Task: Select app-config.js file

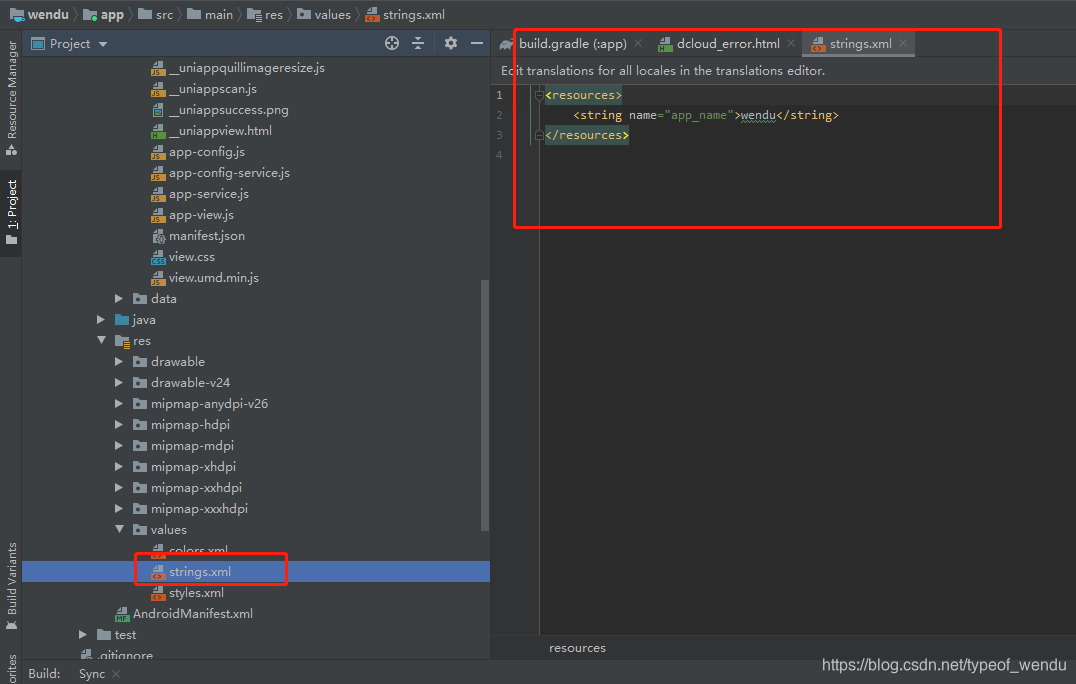Action: 198,152
